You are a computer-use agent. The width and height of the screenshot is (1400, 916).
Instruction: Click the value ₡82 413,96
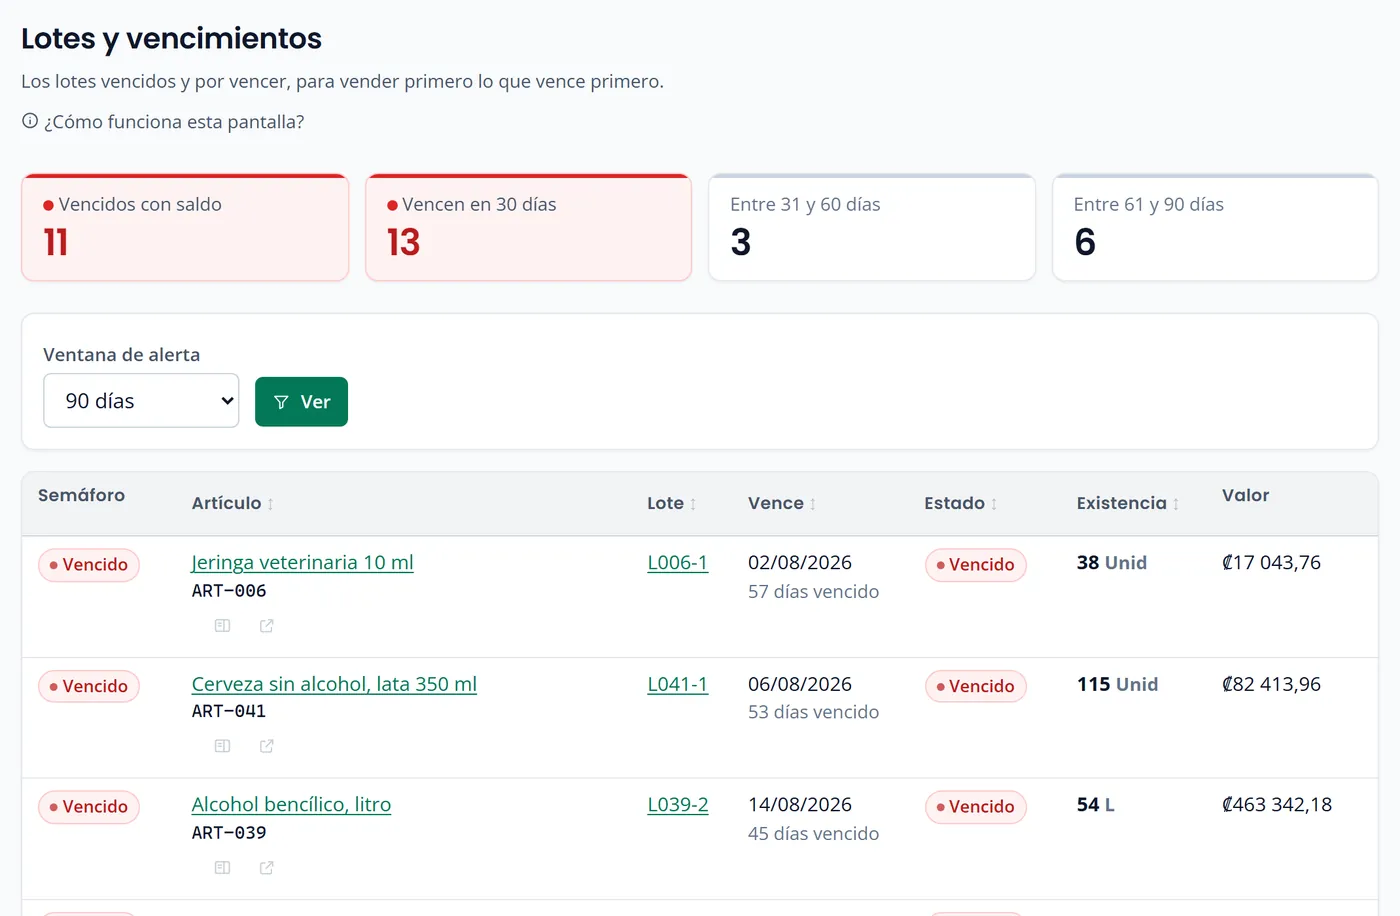click(1272, 684)
